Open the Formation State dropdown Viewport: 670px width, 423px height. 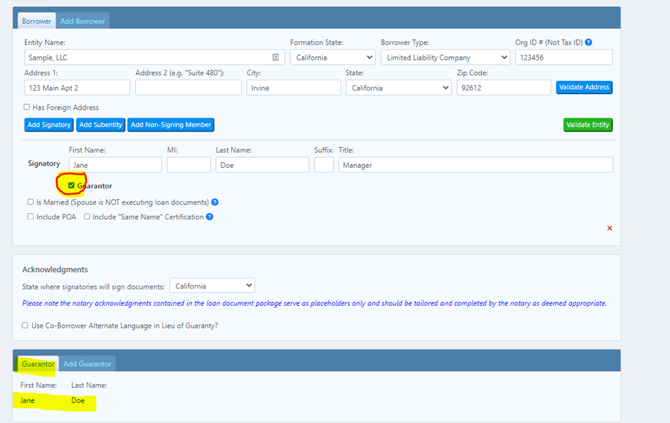(332, 58)
